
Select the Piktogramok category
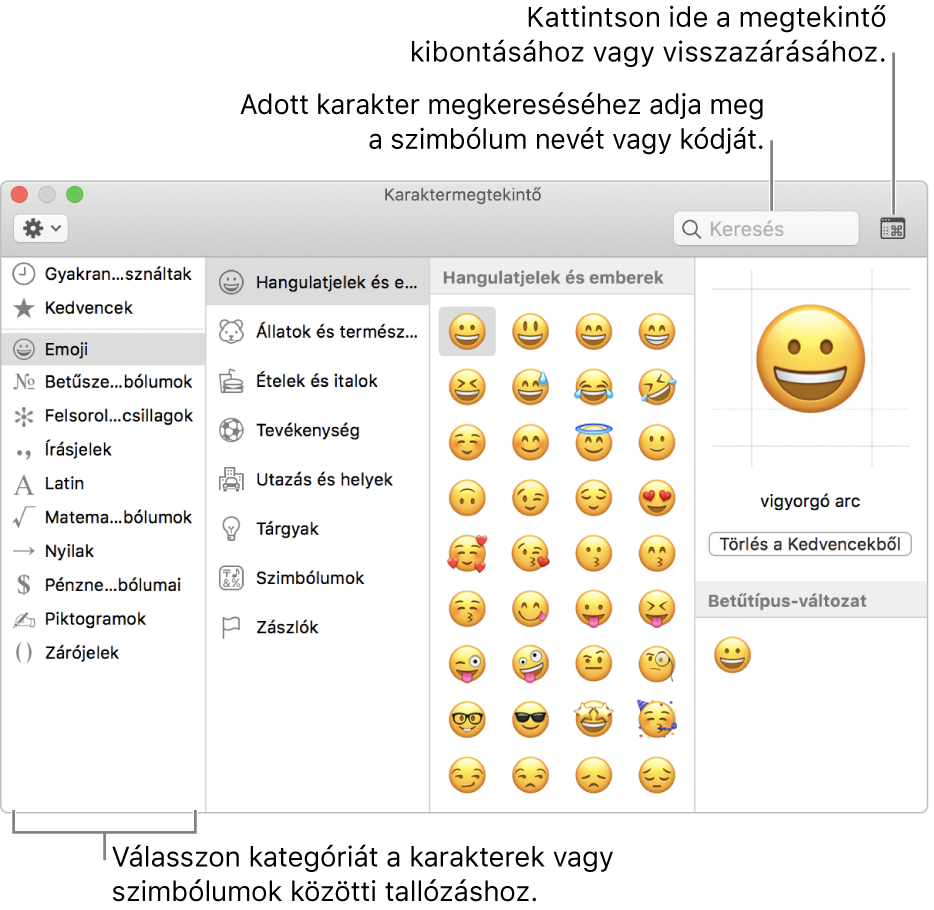click(x=102, y=619)
